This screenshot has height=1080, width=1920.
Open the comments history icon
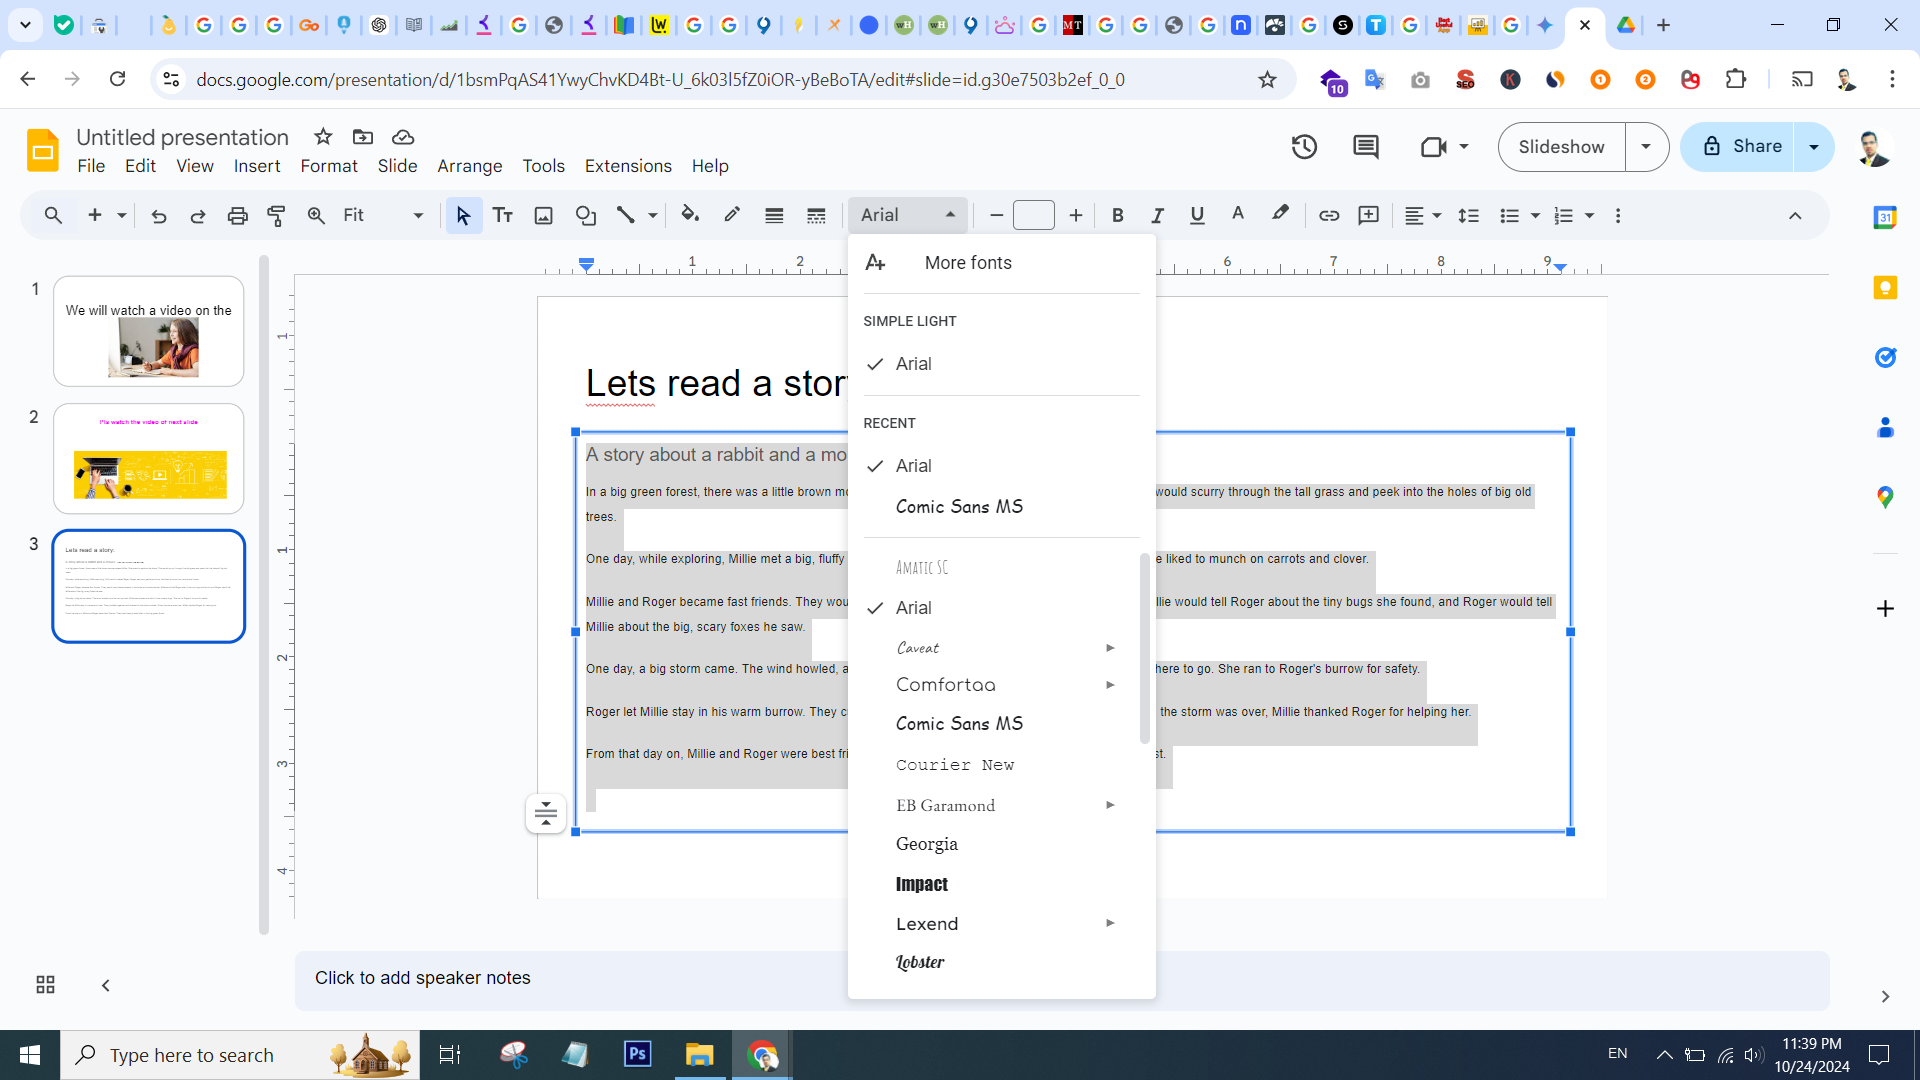pos(1366,147)
